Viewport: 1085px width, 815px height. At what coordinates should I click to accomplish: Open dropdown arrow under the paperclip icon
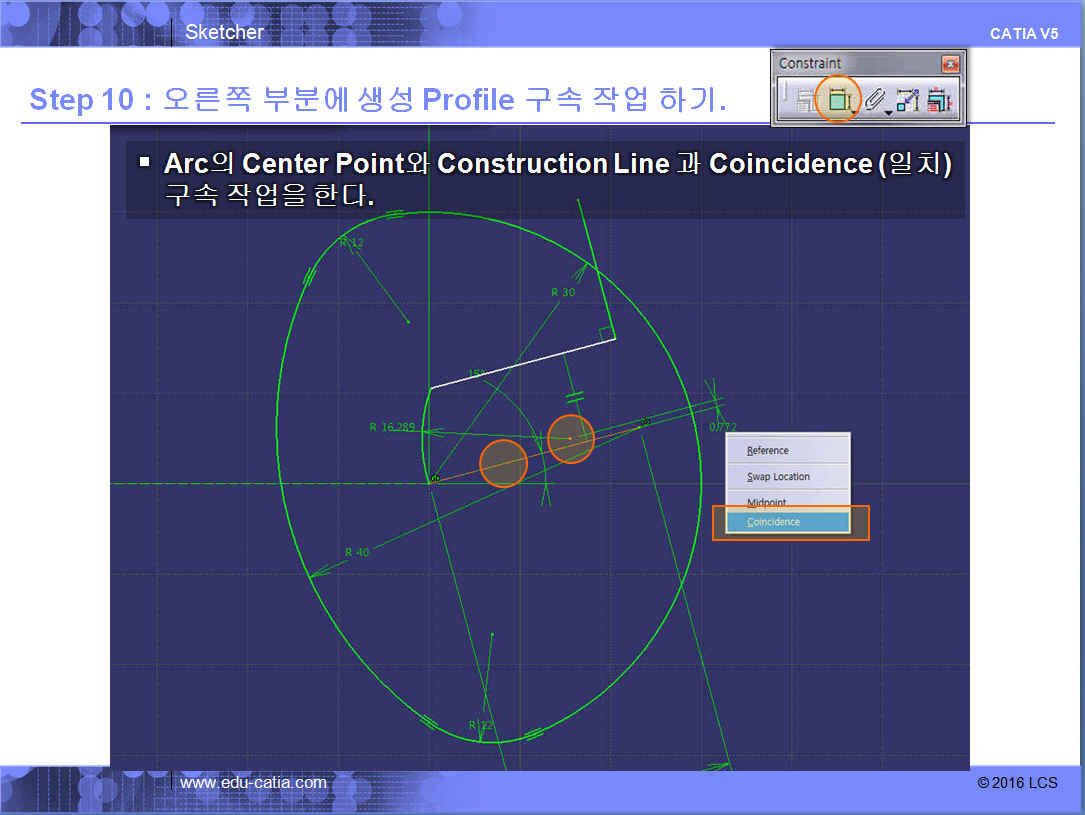[x=889, y=111]
